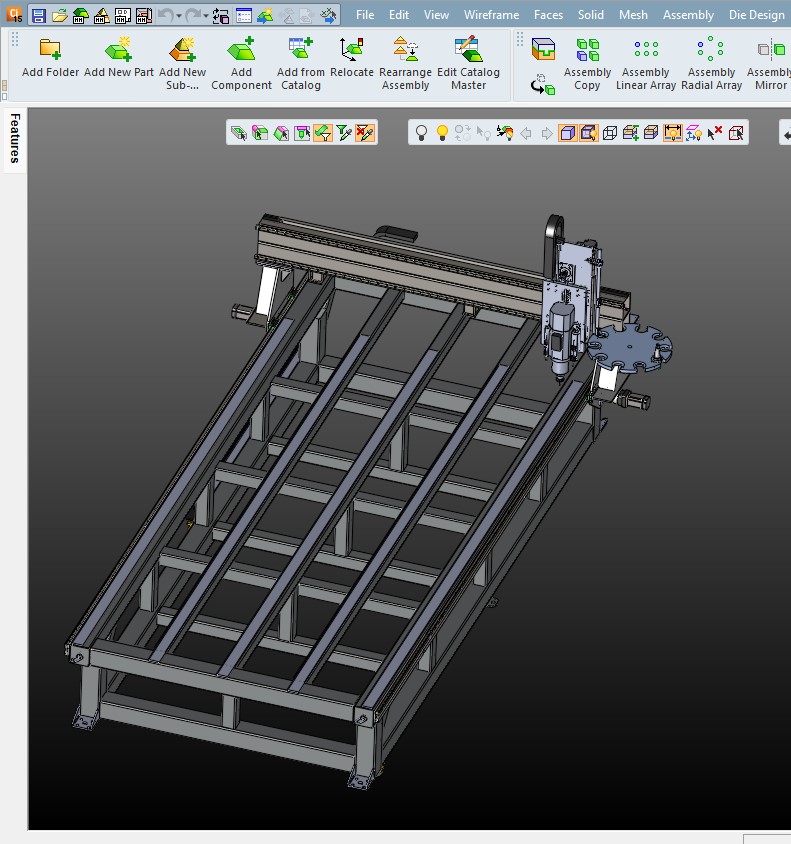This screenshot has width=791, height=844.
Task: Toggle the shaded display mode cube
Action: click(567, 133)
